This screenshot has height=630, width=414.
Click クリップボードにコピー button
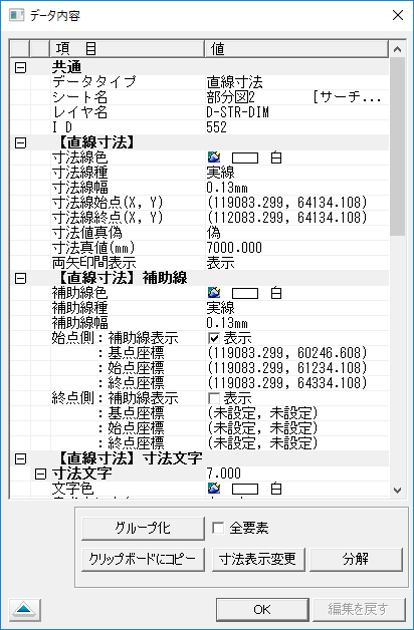point(143,559)
